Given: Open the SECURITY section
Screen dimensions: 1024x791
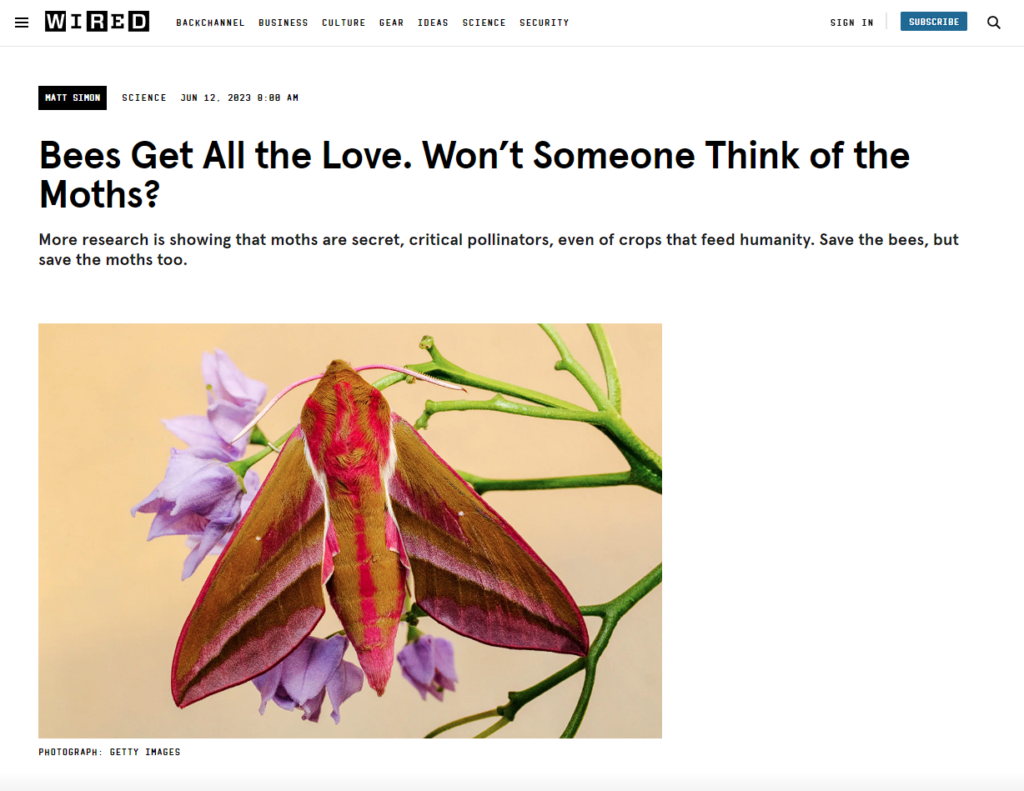Looking at the screenshot, I should pyautogui.click(x=544, y=22).
